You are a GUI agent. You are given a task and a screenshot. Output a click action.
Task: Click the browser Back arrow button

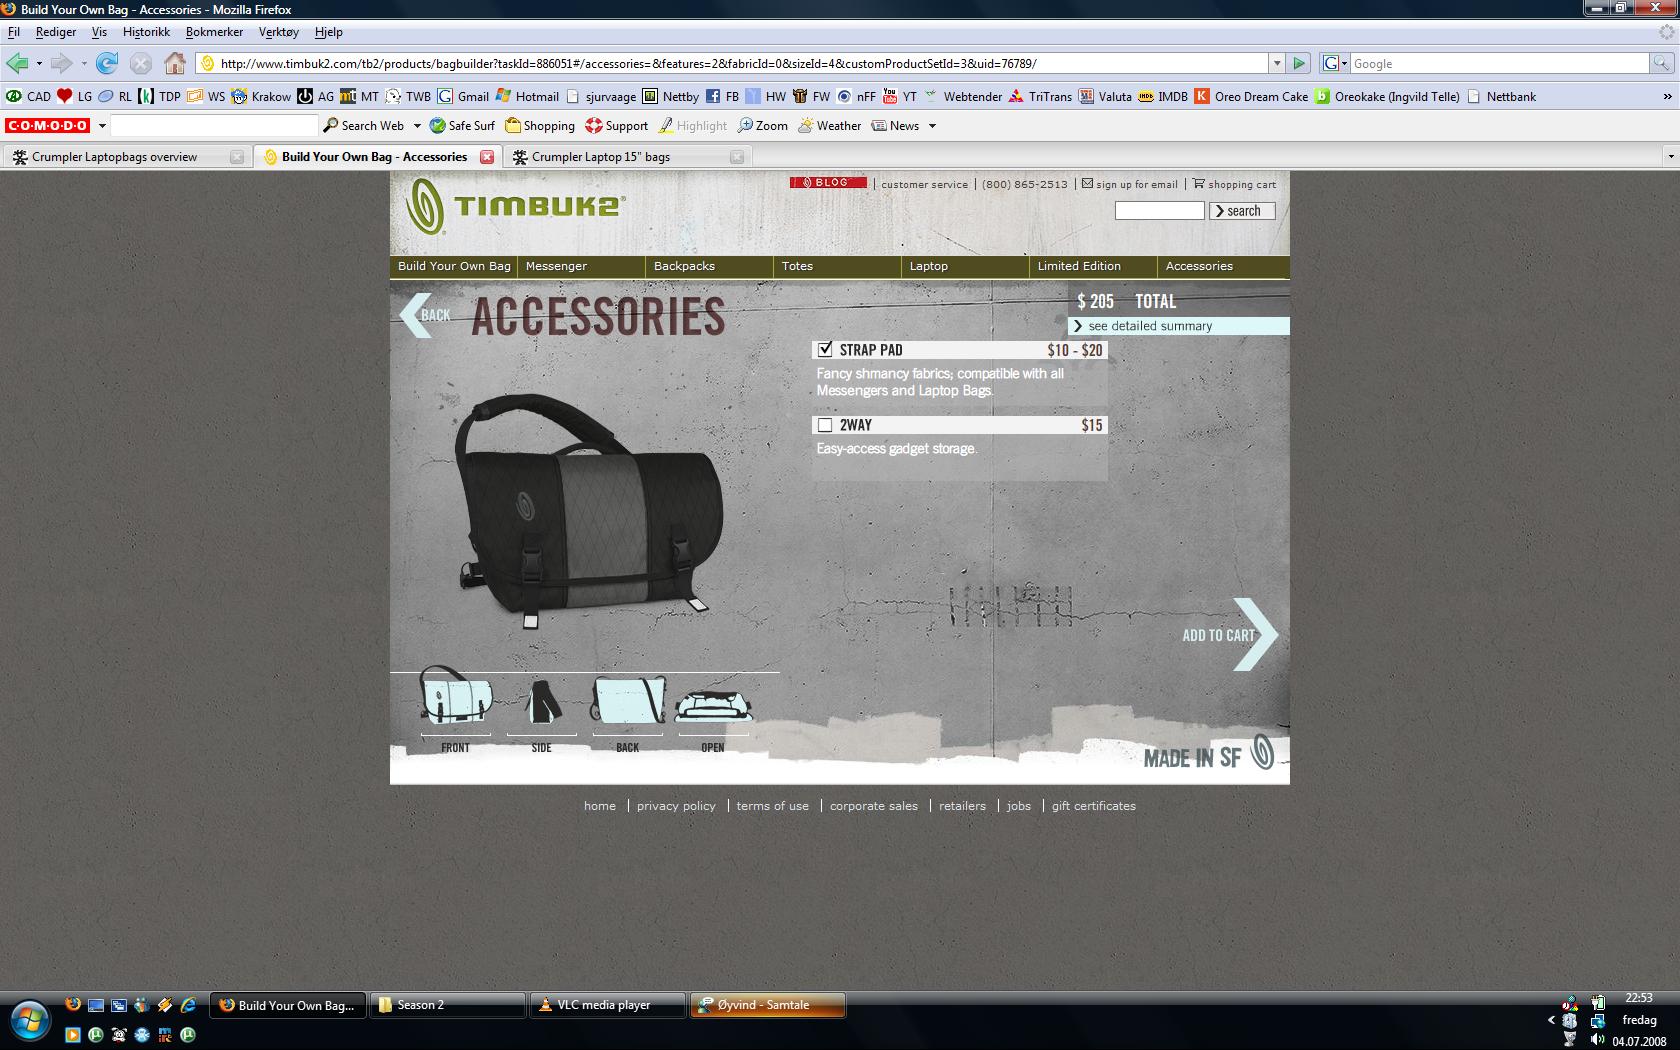click(17, 63)
